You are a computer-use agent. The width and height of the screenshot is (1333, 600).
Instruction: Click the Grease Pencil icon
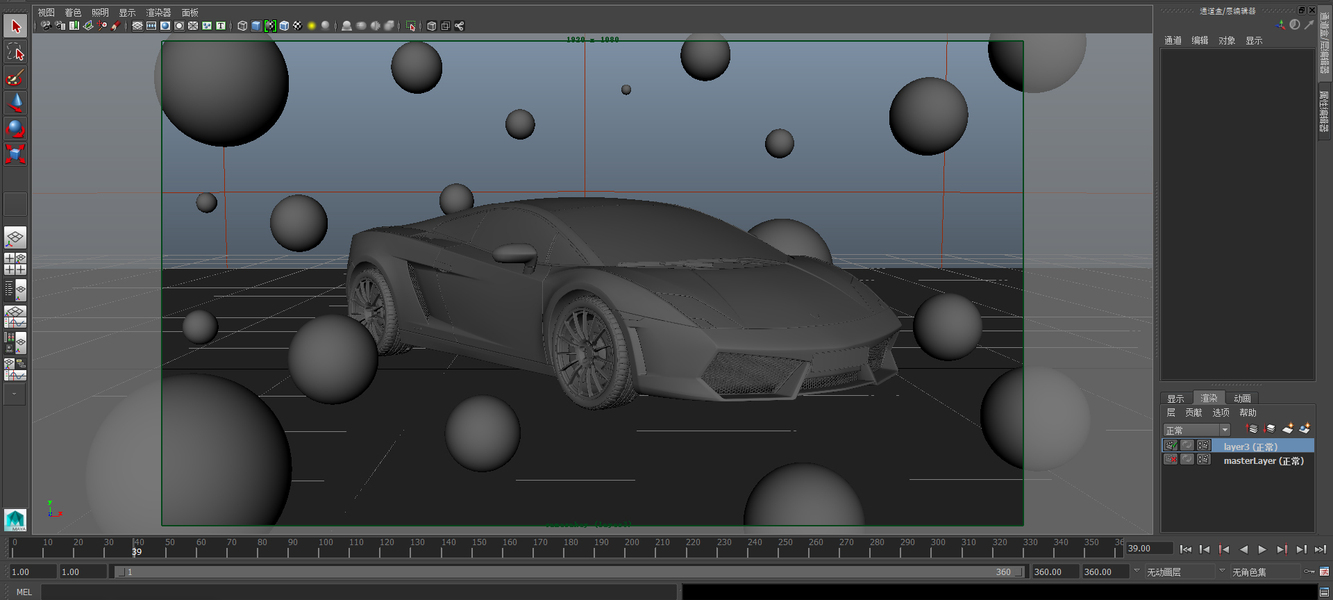(116, 26)
